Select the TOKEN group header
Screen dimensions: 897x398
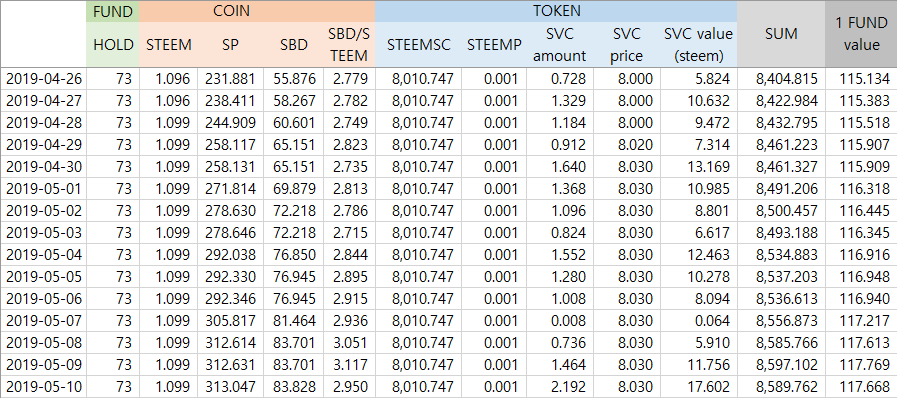[x=556, y=11]
